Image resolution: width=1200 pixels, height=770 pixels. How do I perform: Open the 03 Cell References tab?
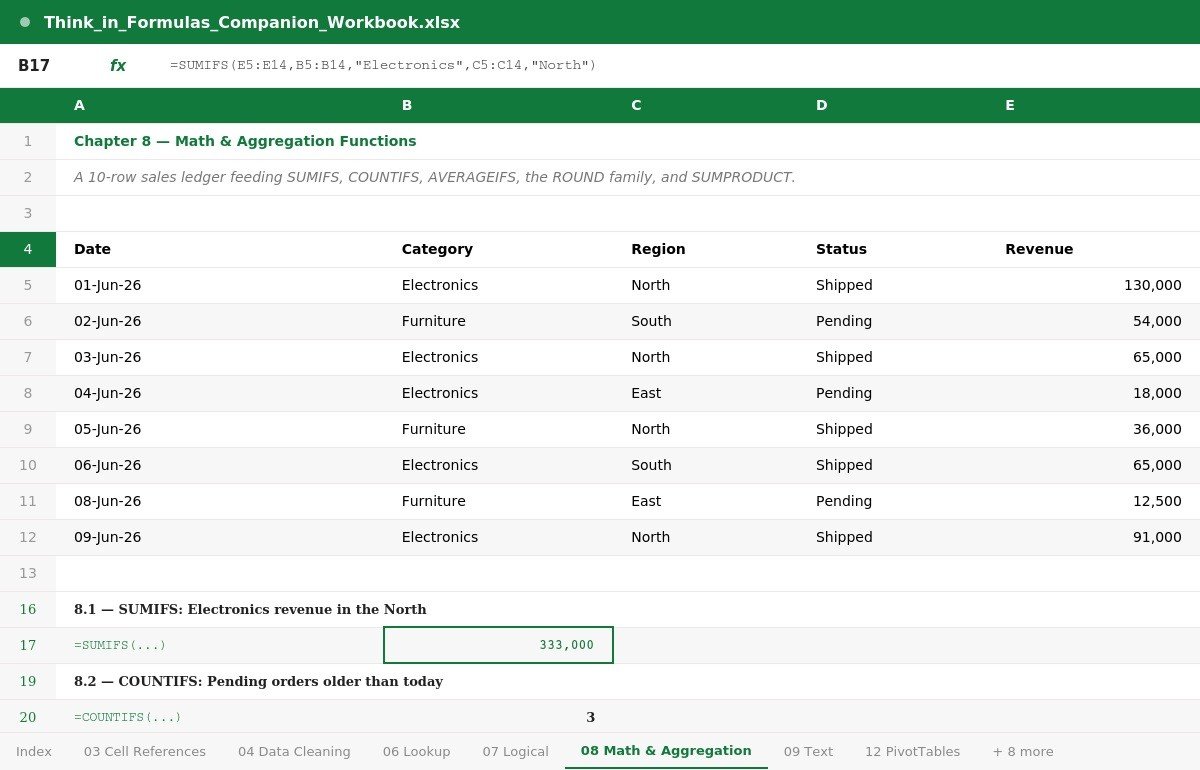coord(145,751)
